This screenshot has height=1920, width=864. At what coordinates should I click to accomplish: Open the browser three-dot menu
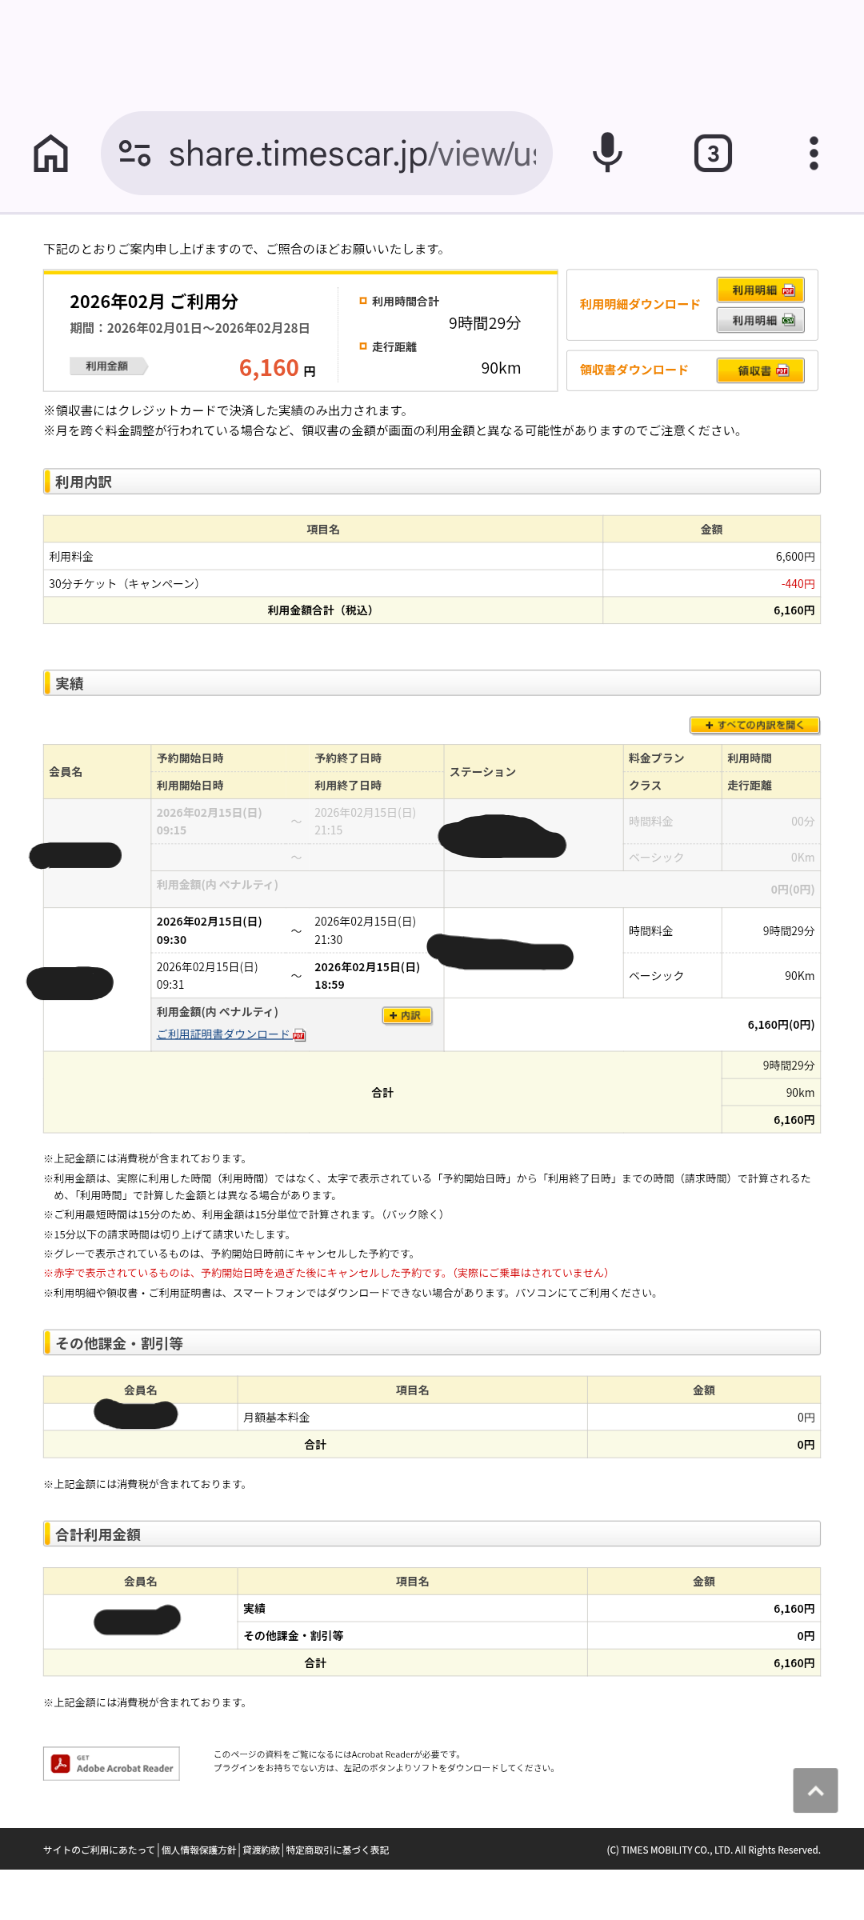tap(814, 154)
